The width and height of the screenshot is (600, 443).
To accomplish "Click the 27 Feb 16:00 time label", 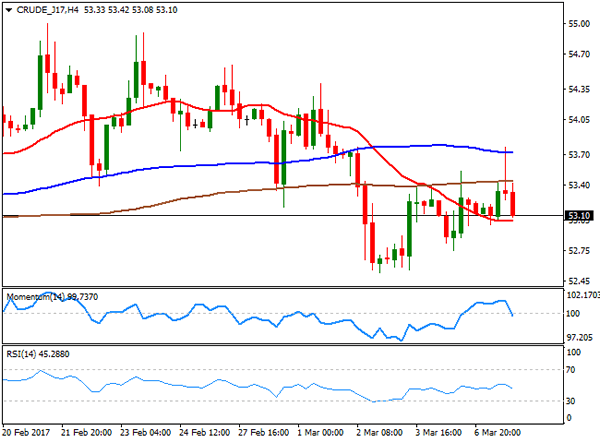I will pos(263,433).
